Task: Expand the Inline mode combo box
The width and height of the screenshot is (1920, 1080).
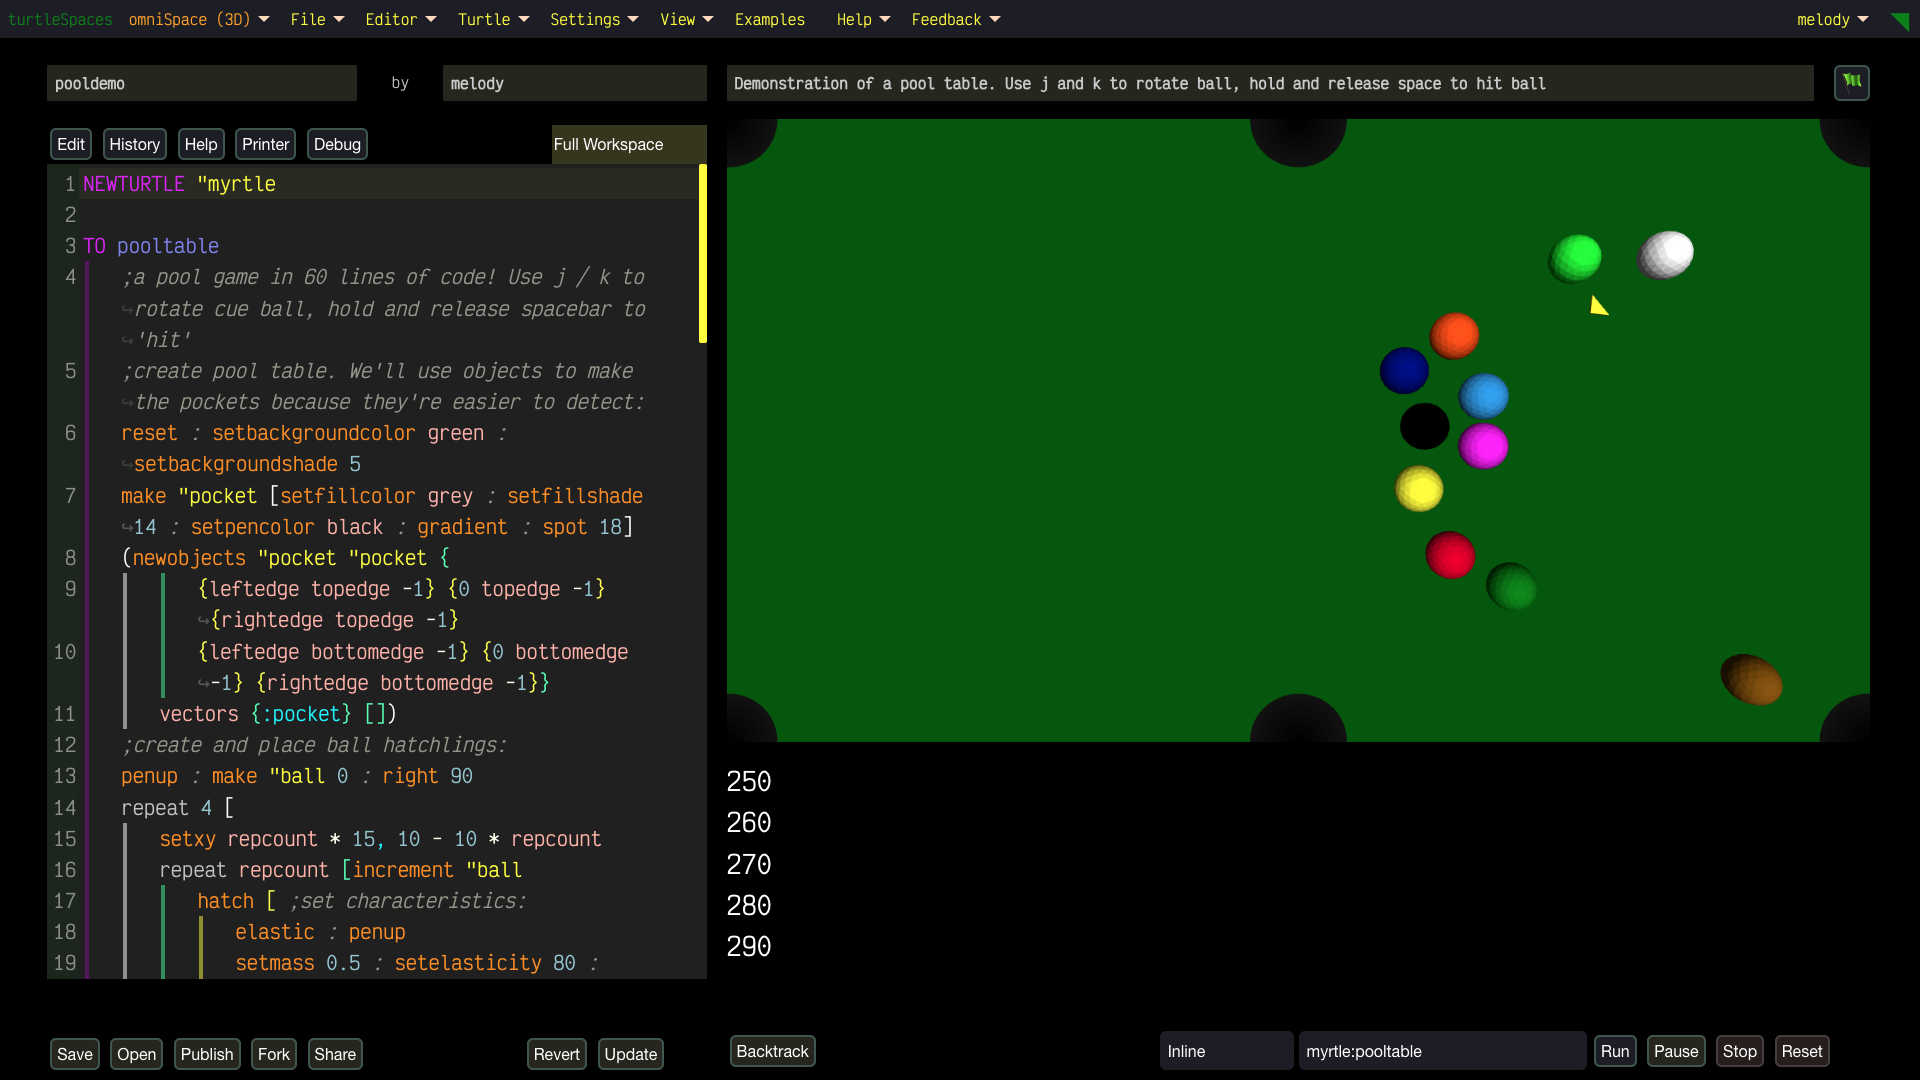Action: pos(1226,1051)
